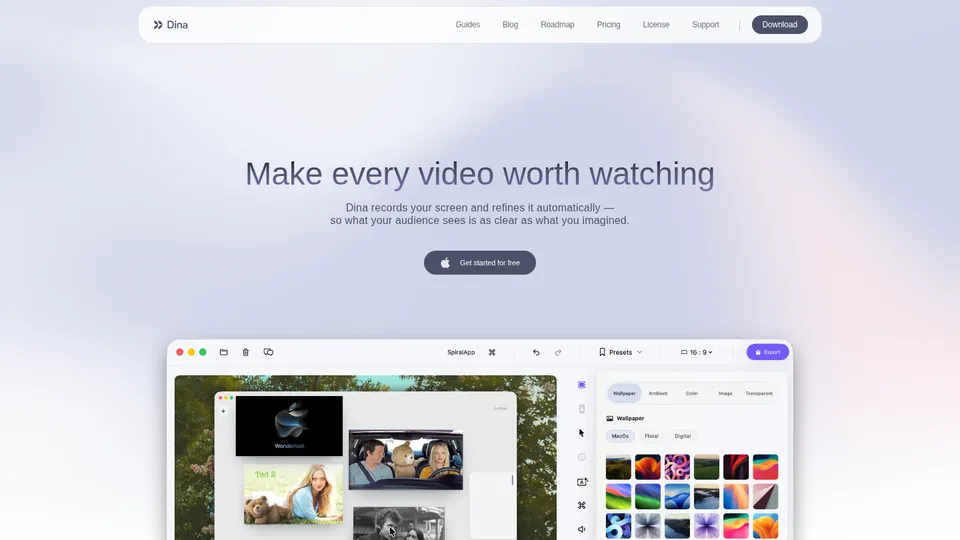Screen dimensions: 960x540
Task: Open the 16 : 9 aspect ratio dropdown
Action: (x=697, y=352)
